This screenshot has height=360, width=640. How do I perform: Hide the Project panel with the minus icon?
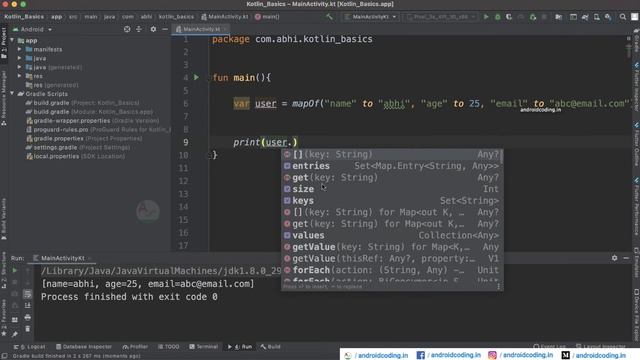pyautogui.click(x=165, y=29)
